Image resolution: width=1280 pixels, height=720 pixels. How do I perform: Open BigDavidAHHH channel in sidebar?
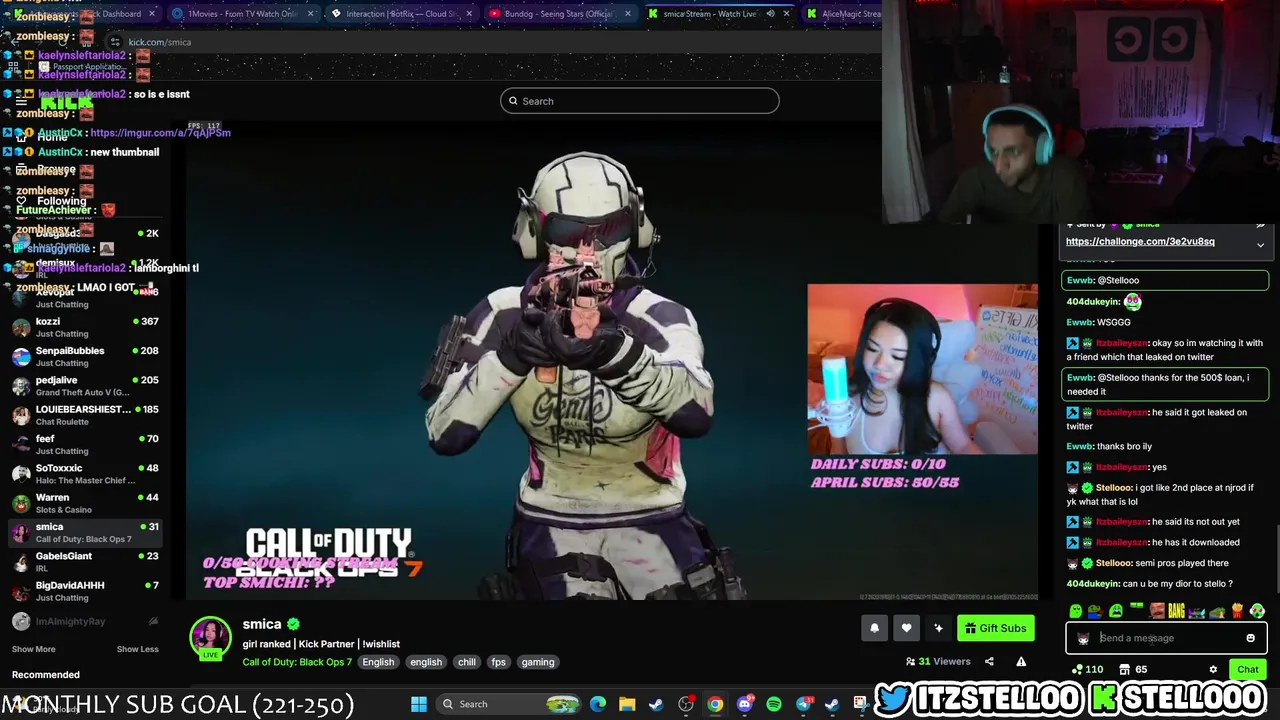tap(85, 591)
